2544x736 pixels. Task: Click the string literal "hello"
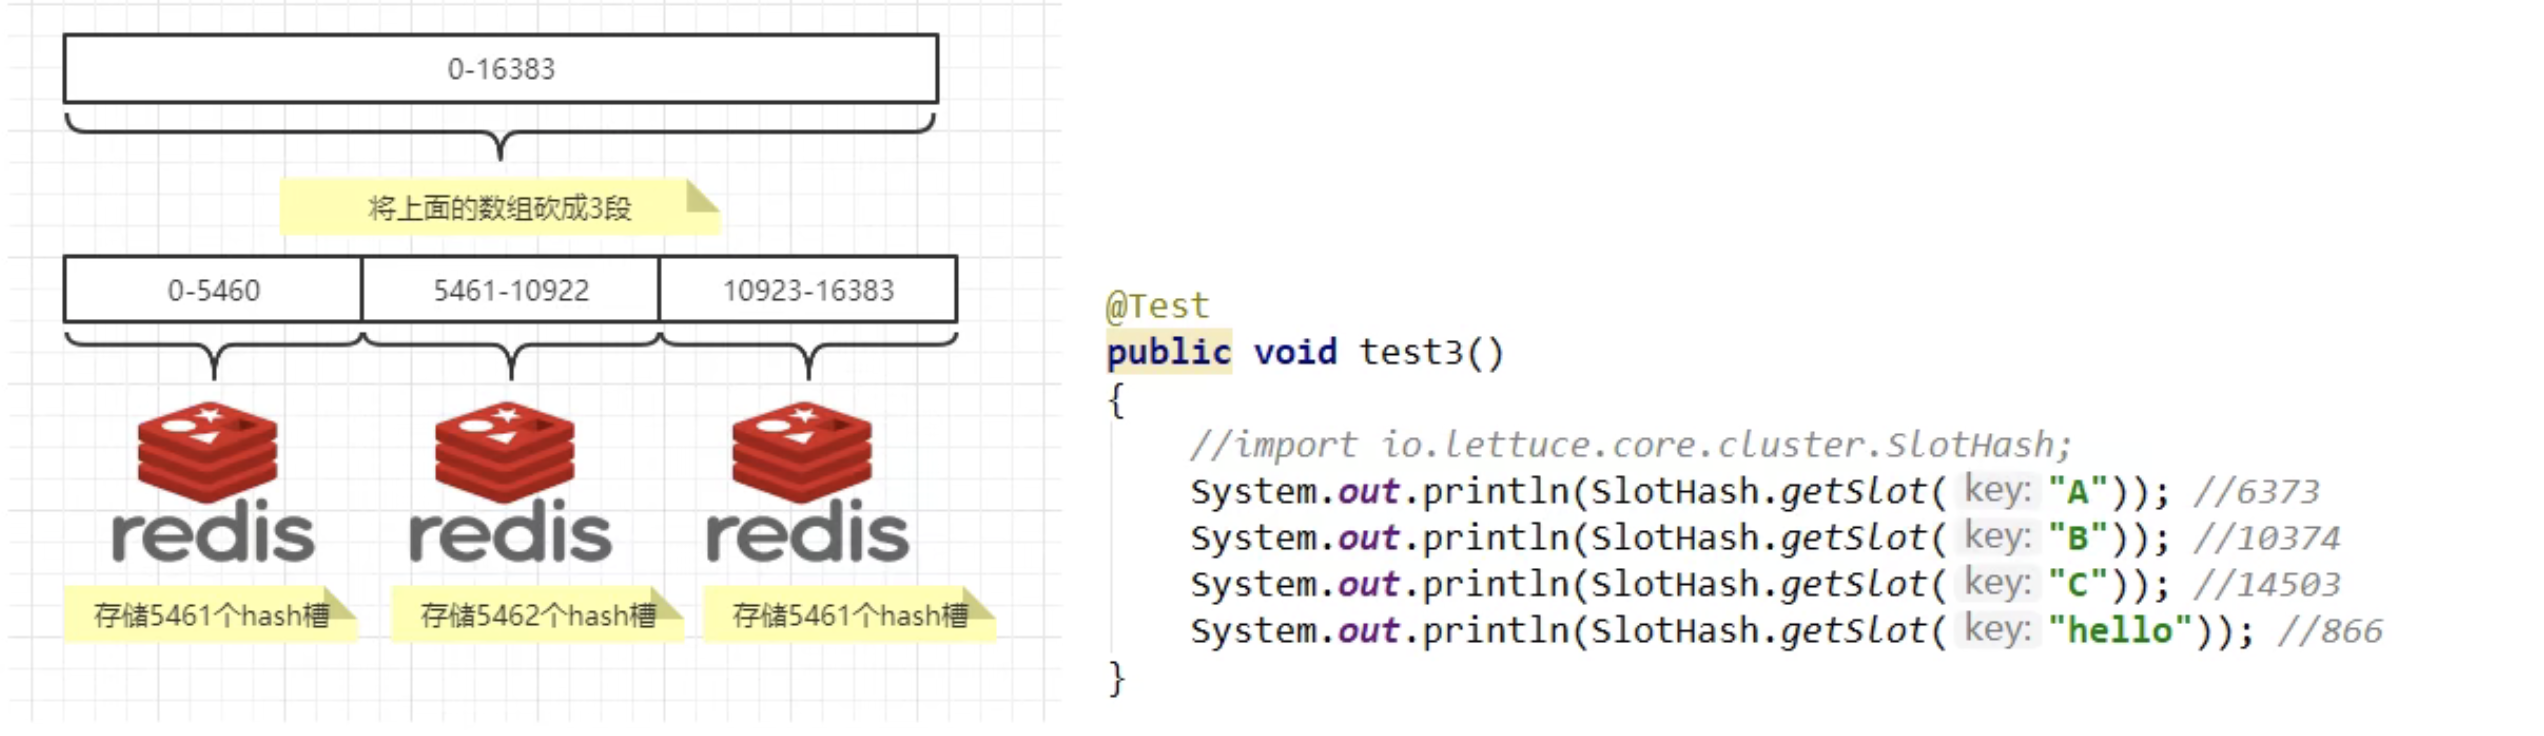tap(2119, 631)
